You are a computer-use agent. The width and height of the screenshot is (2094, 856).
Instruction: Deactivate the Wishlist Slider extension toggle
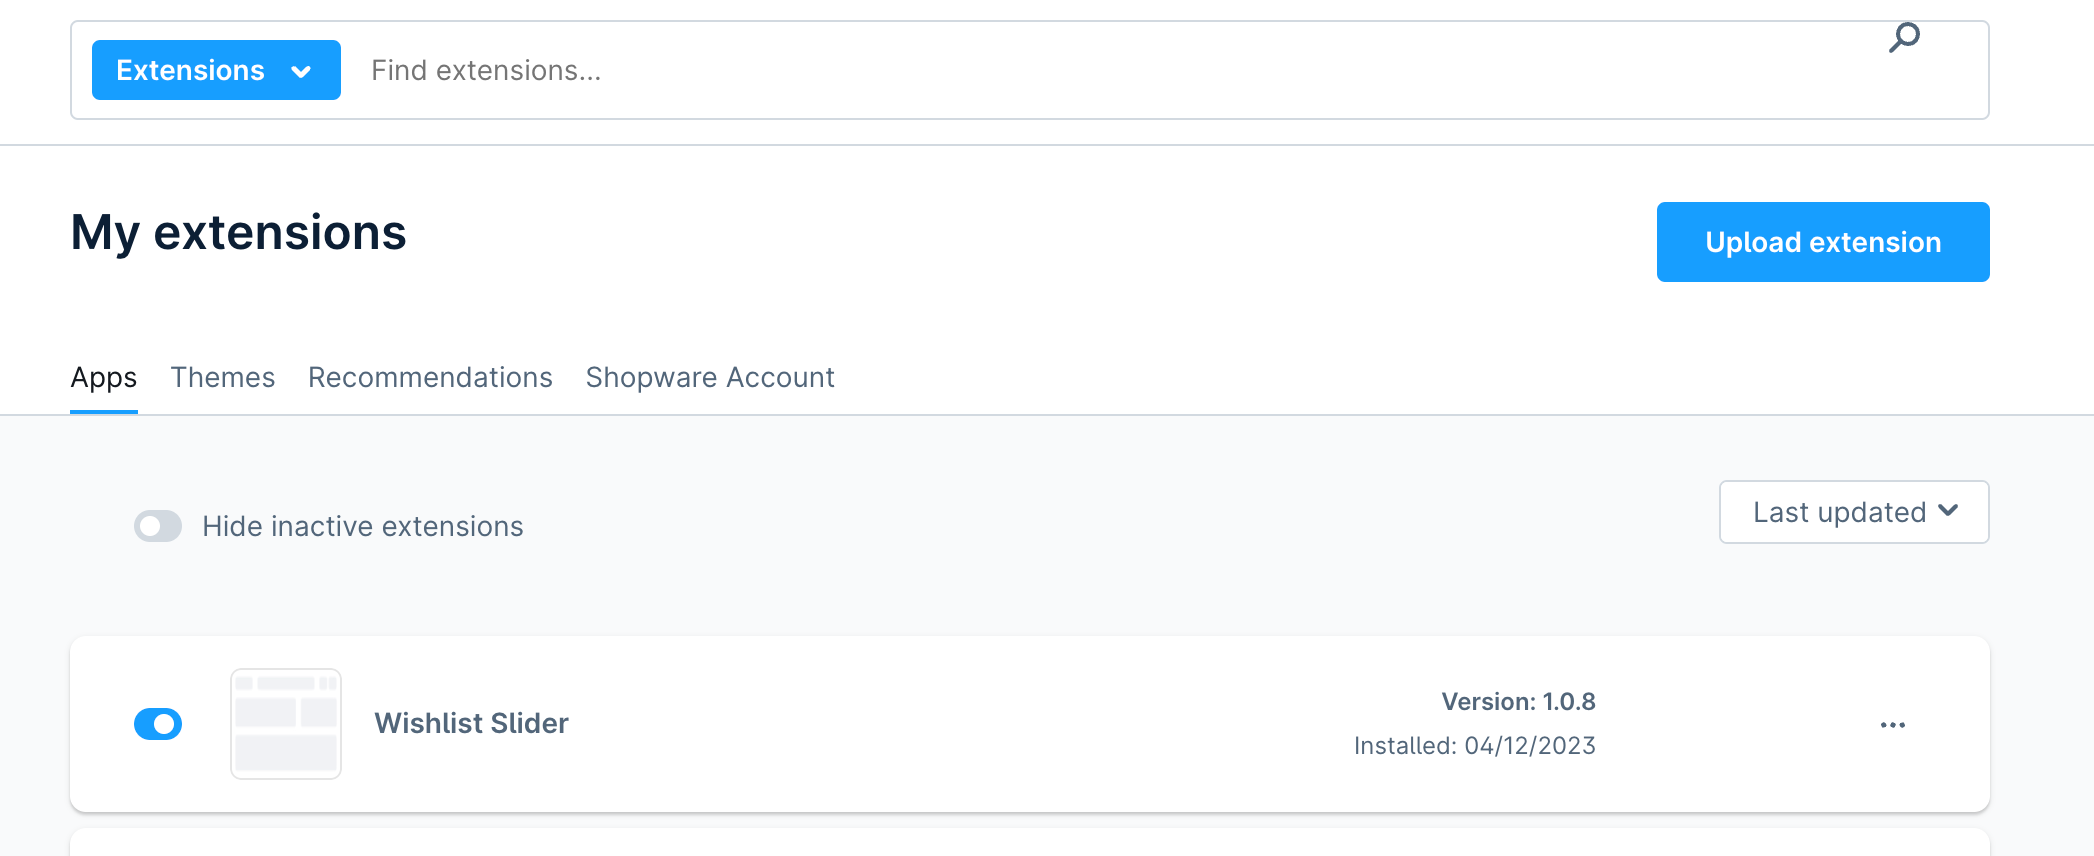pos(158,724)
